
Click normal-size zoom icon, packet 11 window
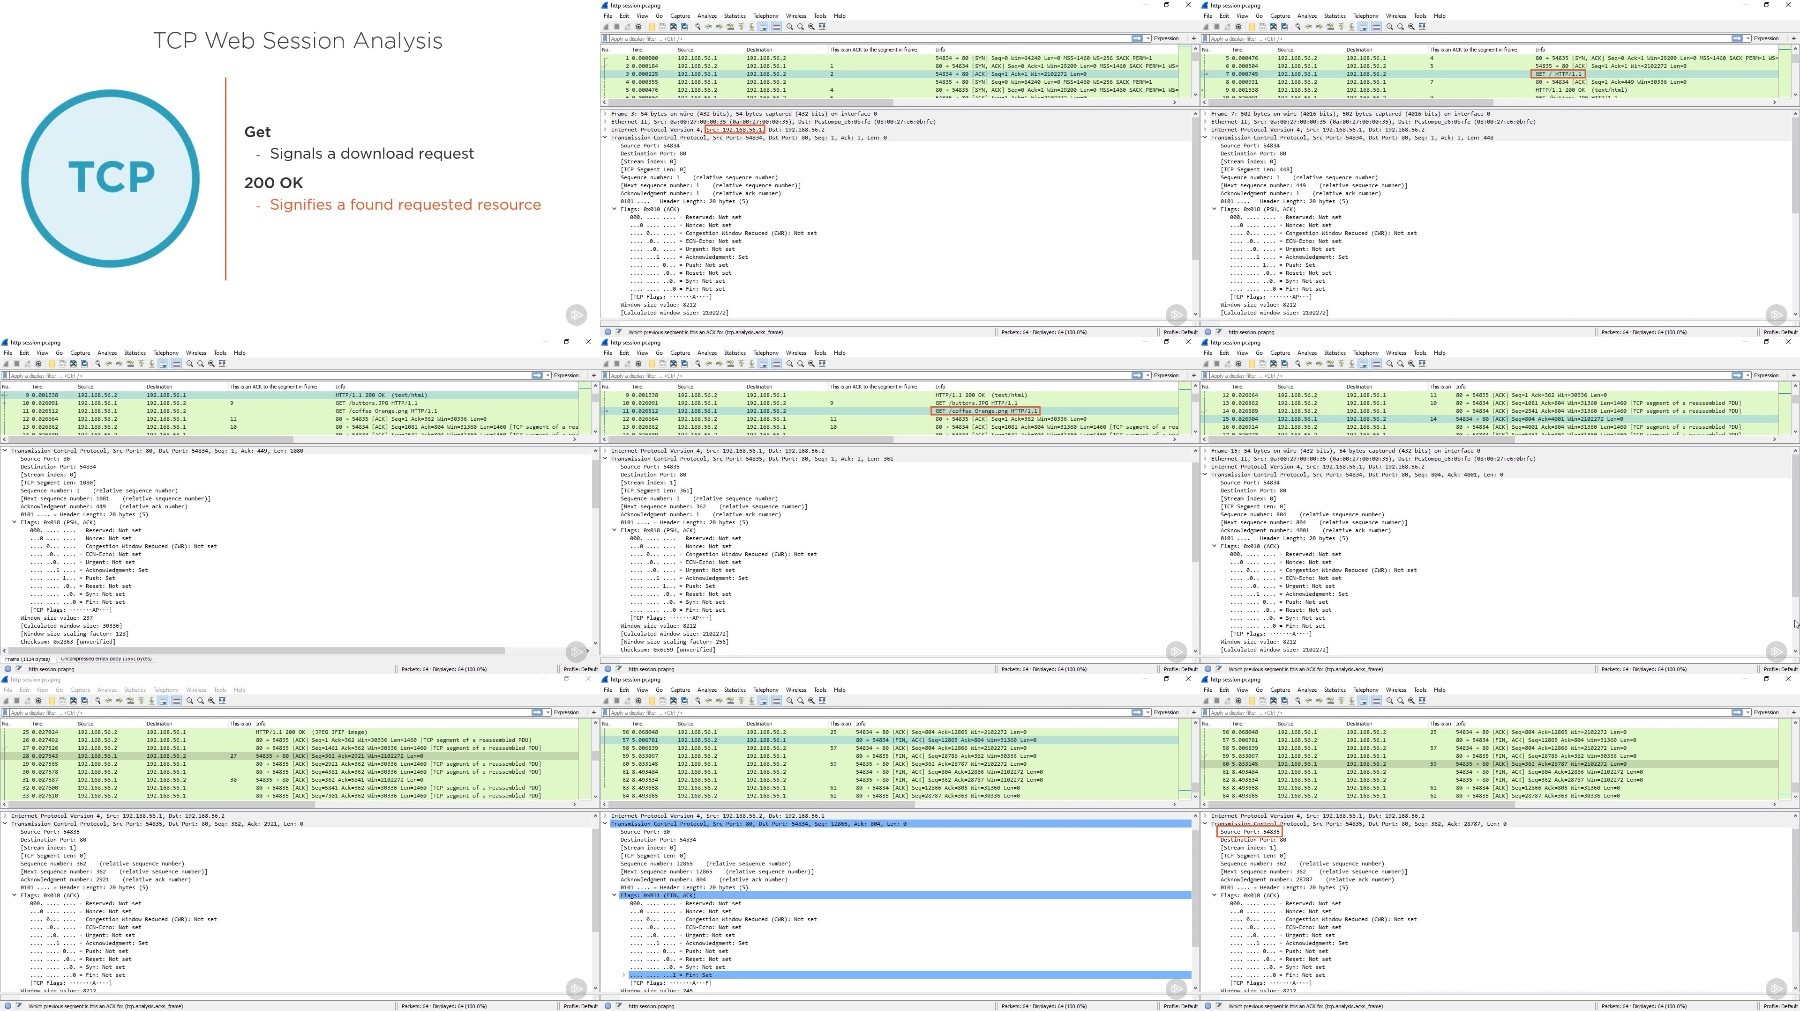click(x=811, y=363)
